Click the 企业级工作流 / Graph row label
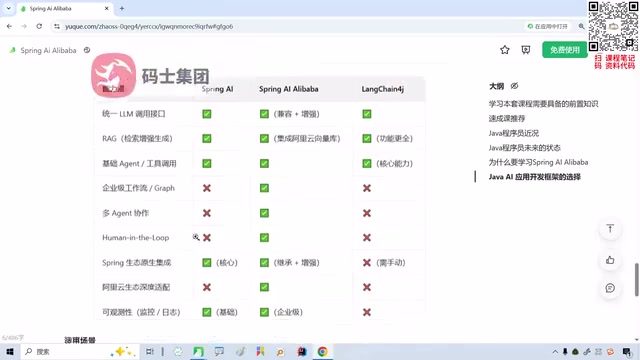The width and height of the screenshot is (640, 360). pyautogui.click(x=138, y=188)
